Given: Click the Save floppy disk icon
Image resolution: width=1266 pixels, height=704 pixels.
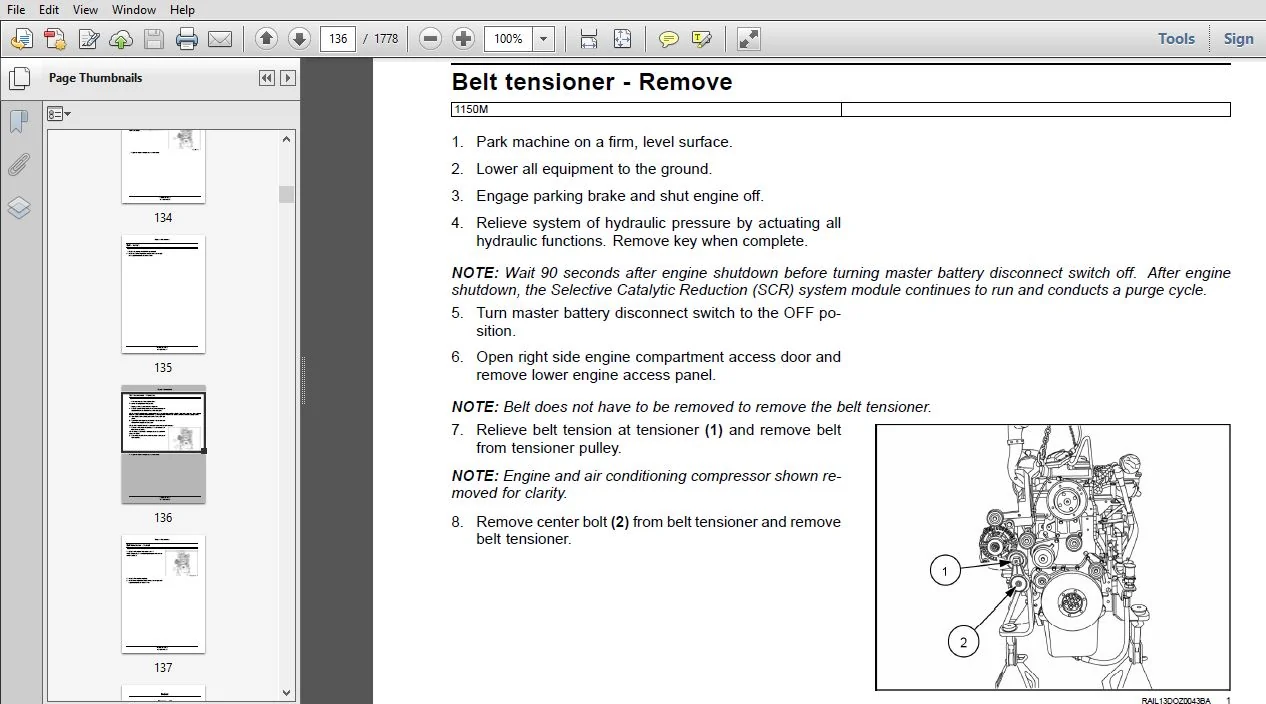Looking at the screenshot, I should (154, 39).
